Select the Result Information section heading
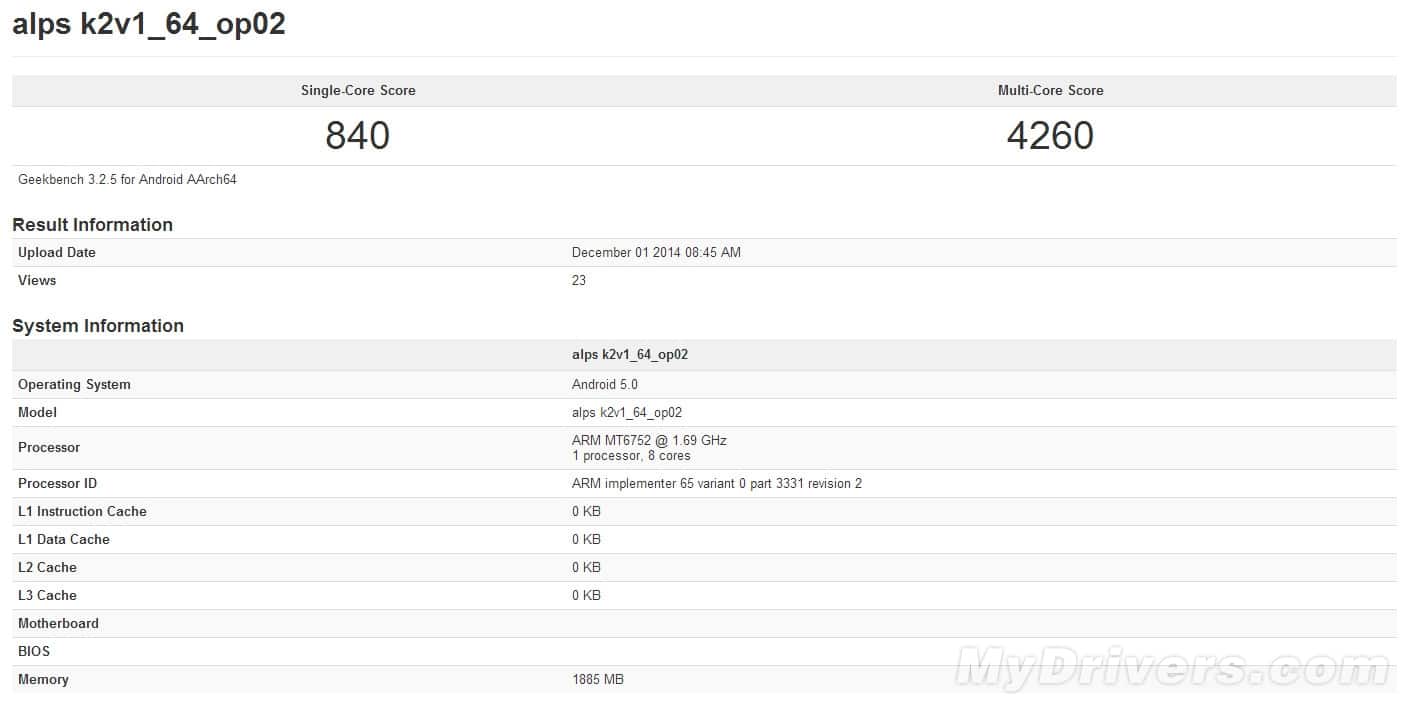 92,225
